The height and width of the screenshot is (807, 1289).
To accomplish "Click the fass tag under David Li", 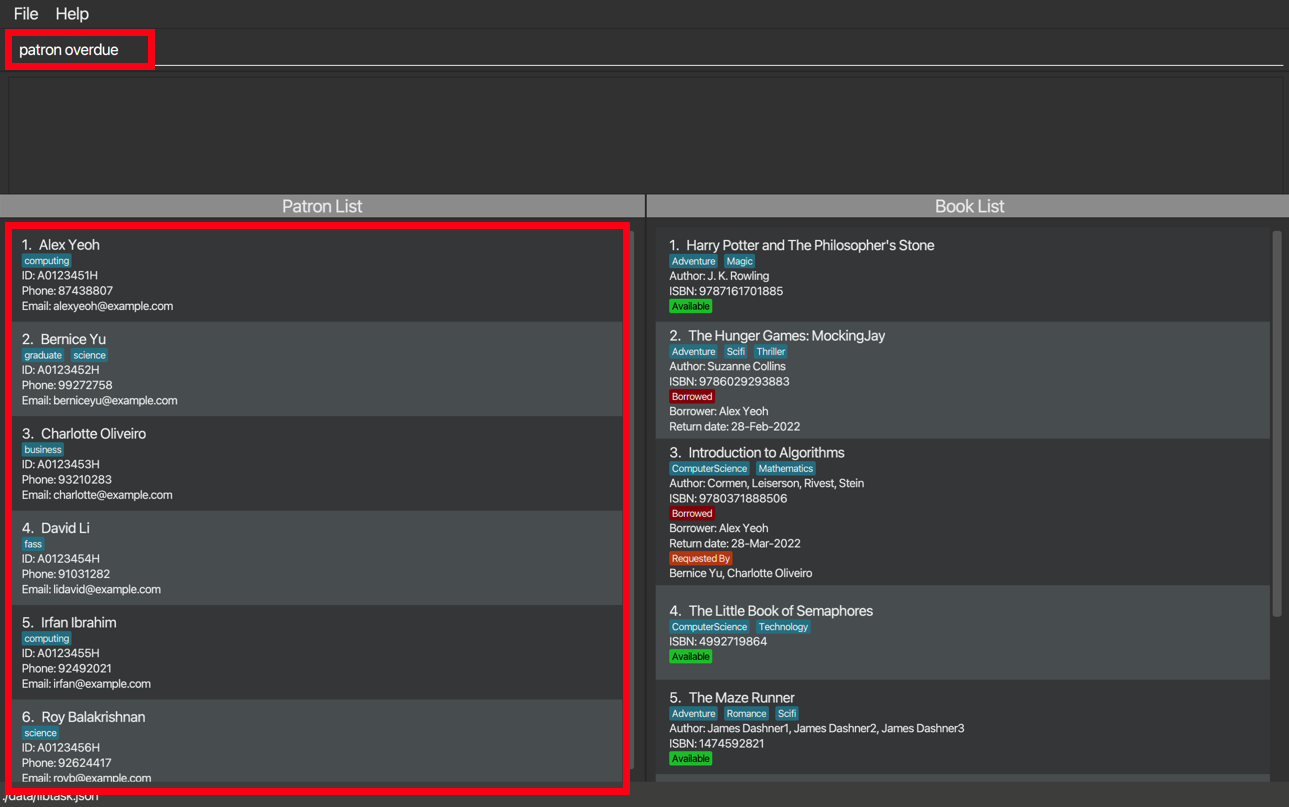I will [33, 544].
